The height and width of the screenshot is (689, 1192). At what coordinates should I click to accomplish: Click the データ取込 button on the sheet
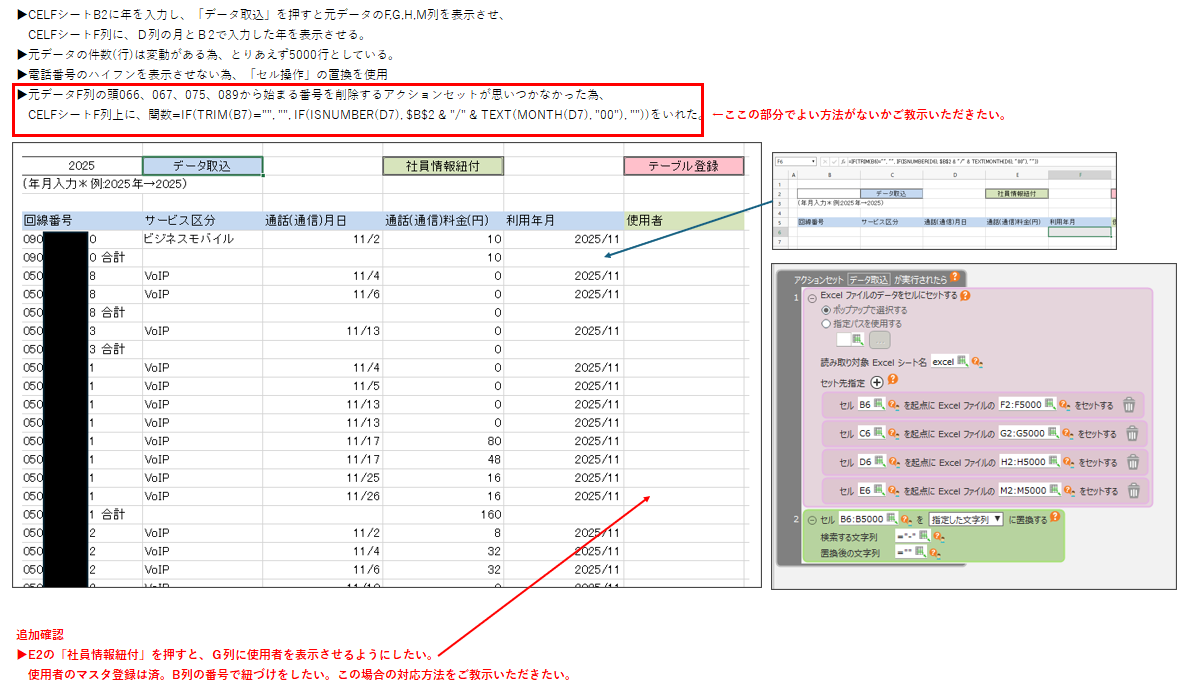coord(202,166)
